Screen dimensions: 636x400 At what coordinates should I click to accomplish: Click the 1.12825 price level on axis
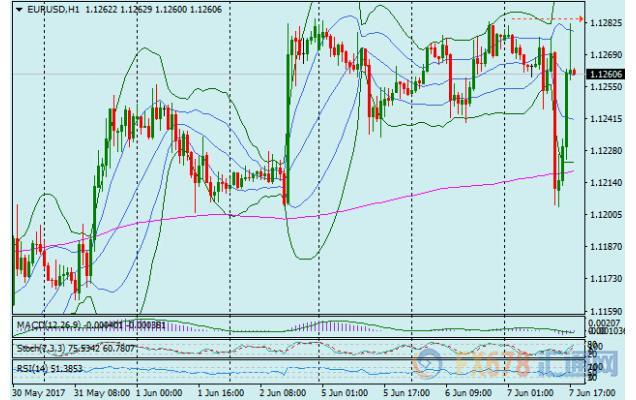tap(608, 22)
